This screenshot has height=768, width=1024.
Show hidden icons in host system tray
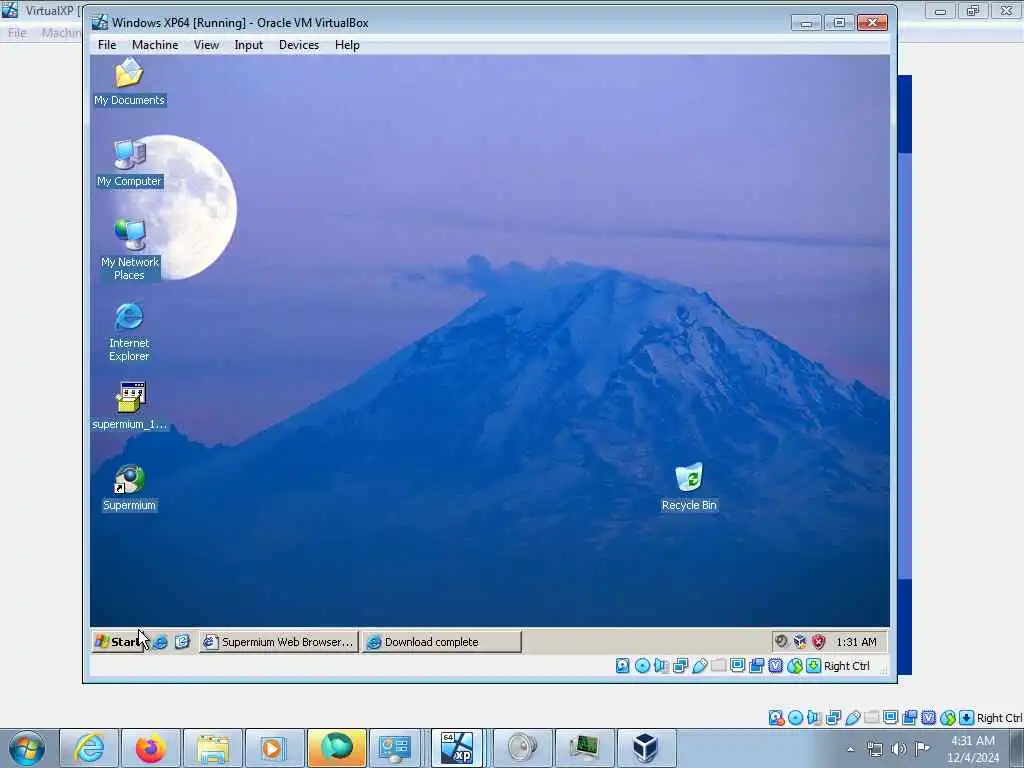click(x=850, y=749)
